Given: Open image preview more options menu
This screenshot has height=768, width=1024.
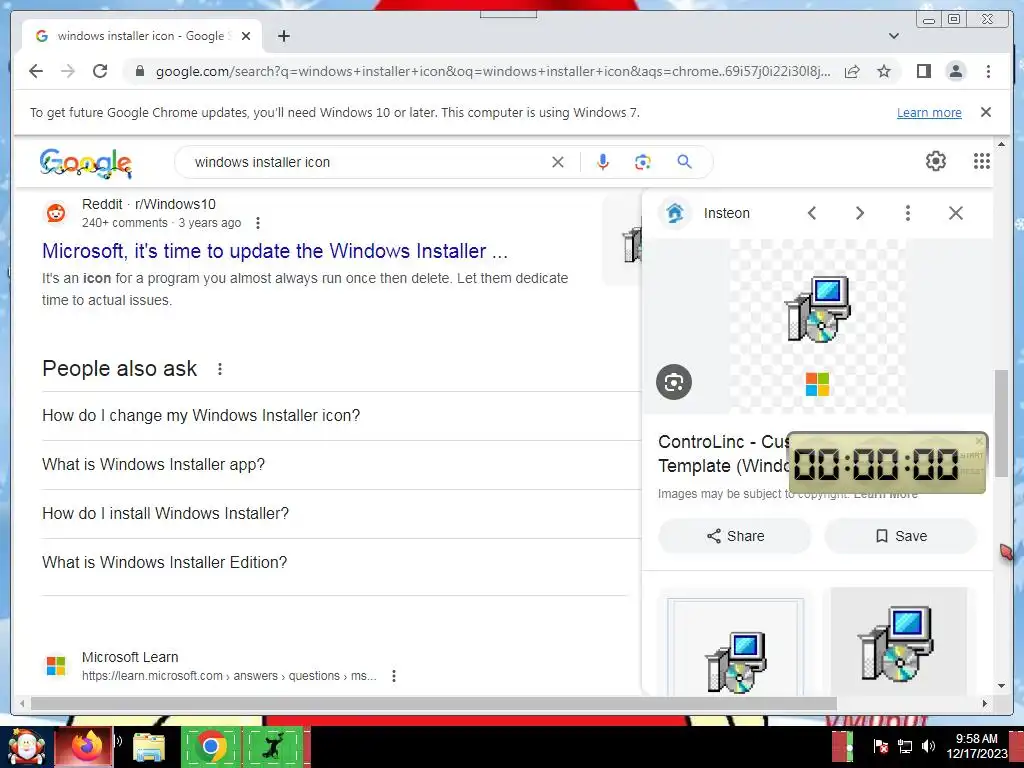Looking at the screenshot, I should tap(907, 213).
